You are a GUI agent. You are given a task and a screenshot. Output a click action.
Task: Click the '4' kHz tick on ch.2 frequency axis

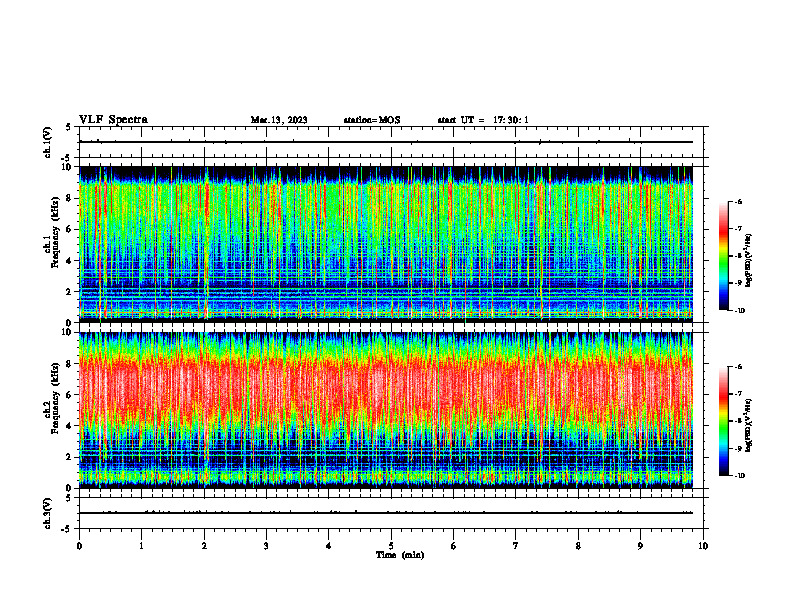[x=69, y=426]
